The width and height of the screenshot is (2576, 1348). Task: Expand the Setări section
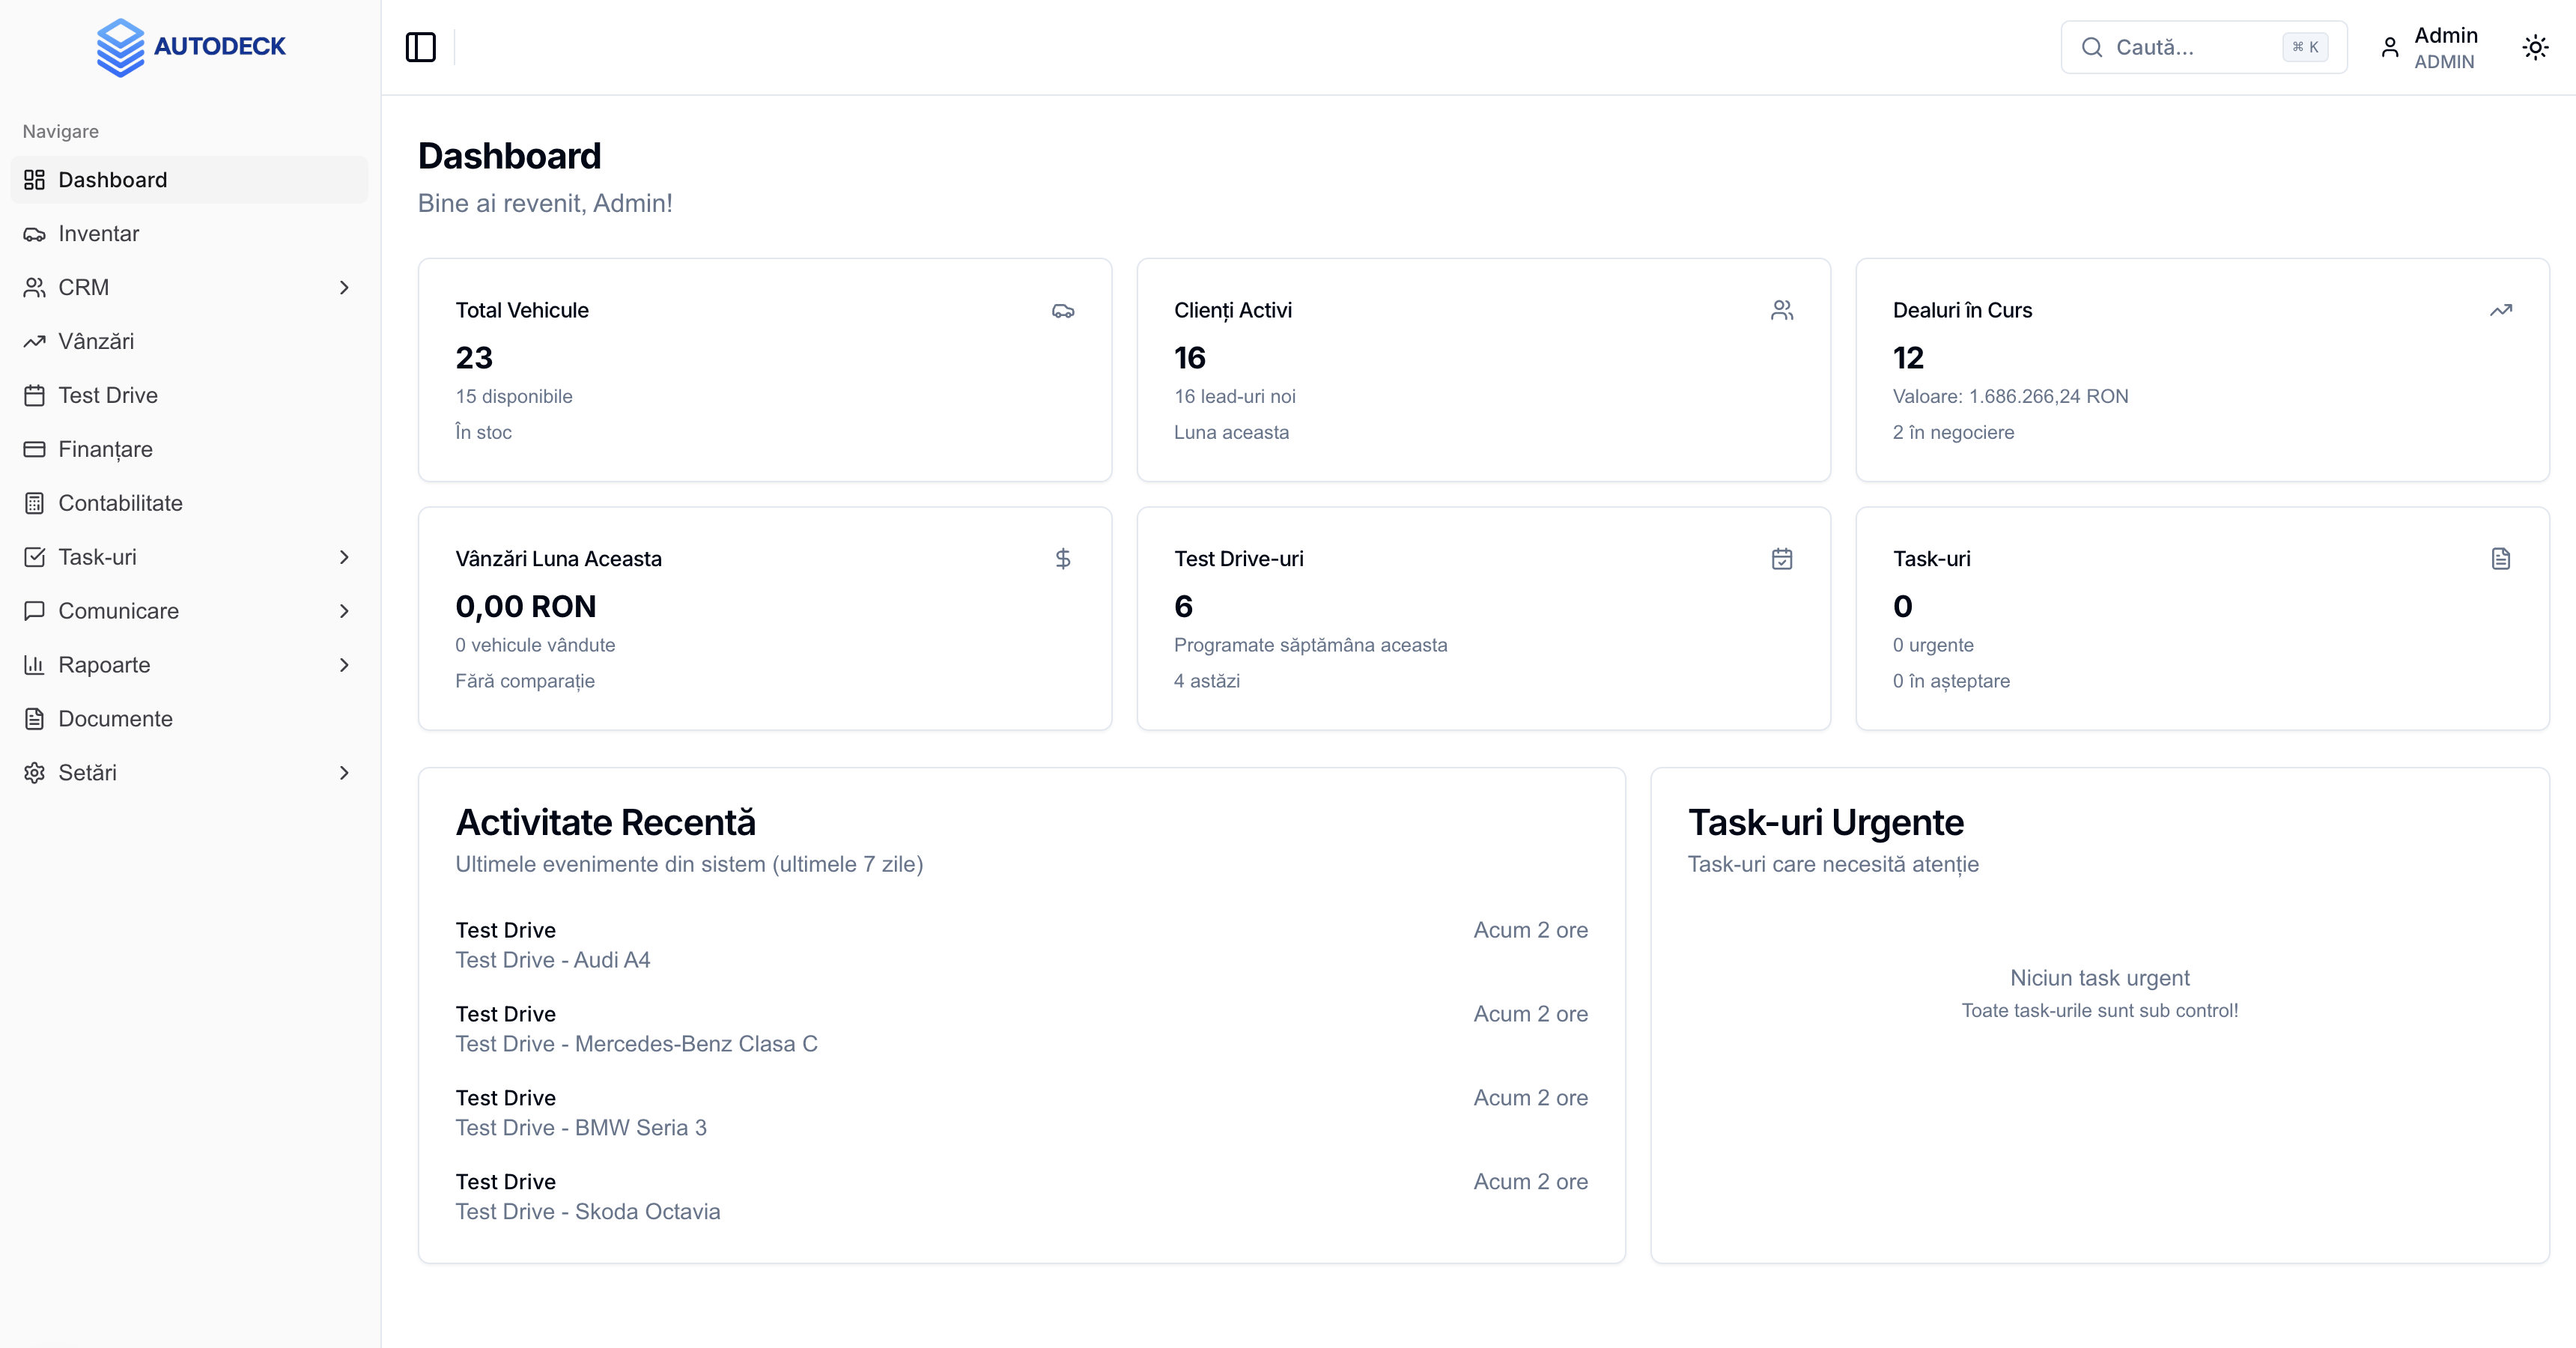tap(345, 772)
